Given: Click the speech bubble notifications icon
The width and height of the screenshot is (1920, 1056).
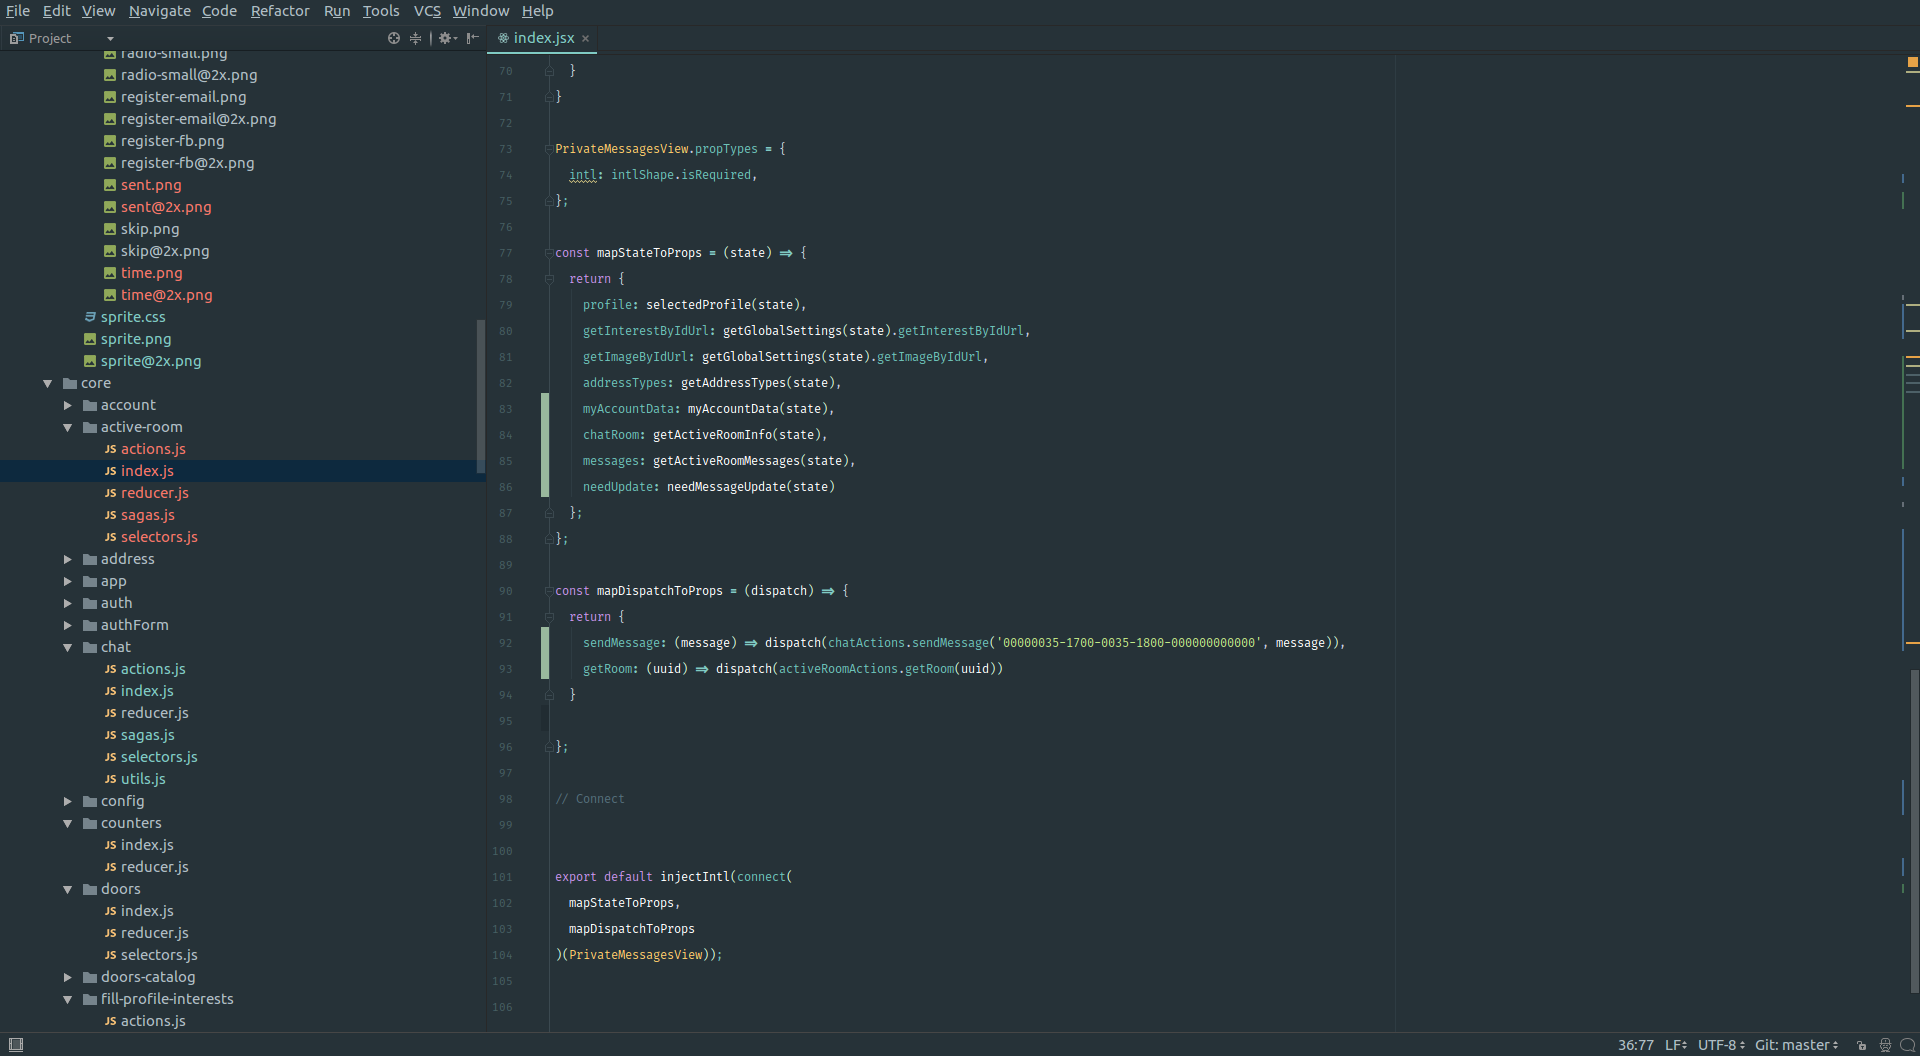Looking at the screenshot, I should (1907, 1045).
